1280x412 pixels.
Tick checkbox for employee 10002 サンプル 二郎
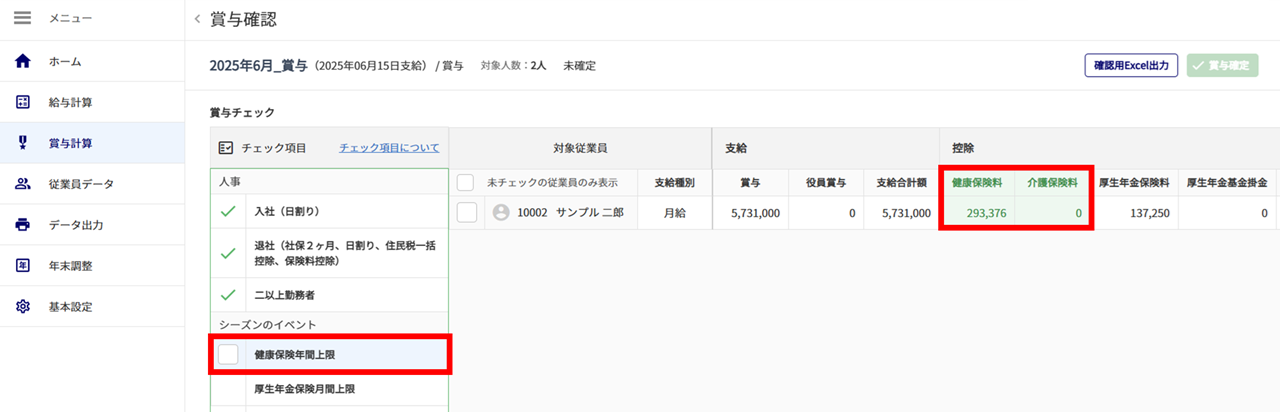[466, 212]
